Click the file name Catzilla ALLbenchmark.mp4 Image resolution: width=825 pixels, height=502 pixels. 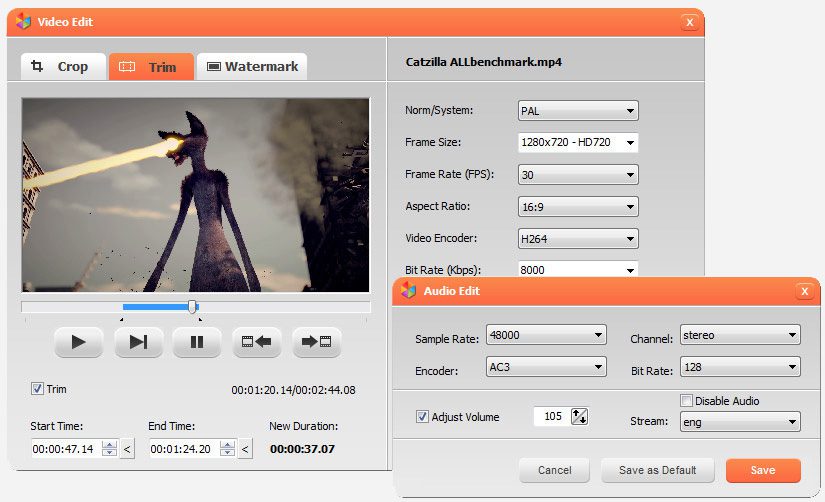484,62
